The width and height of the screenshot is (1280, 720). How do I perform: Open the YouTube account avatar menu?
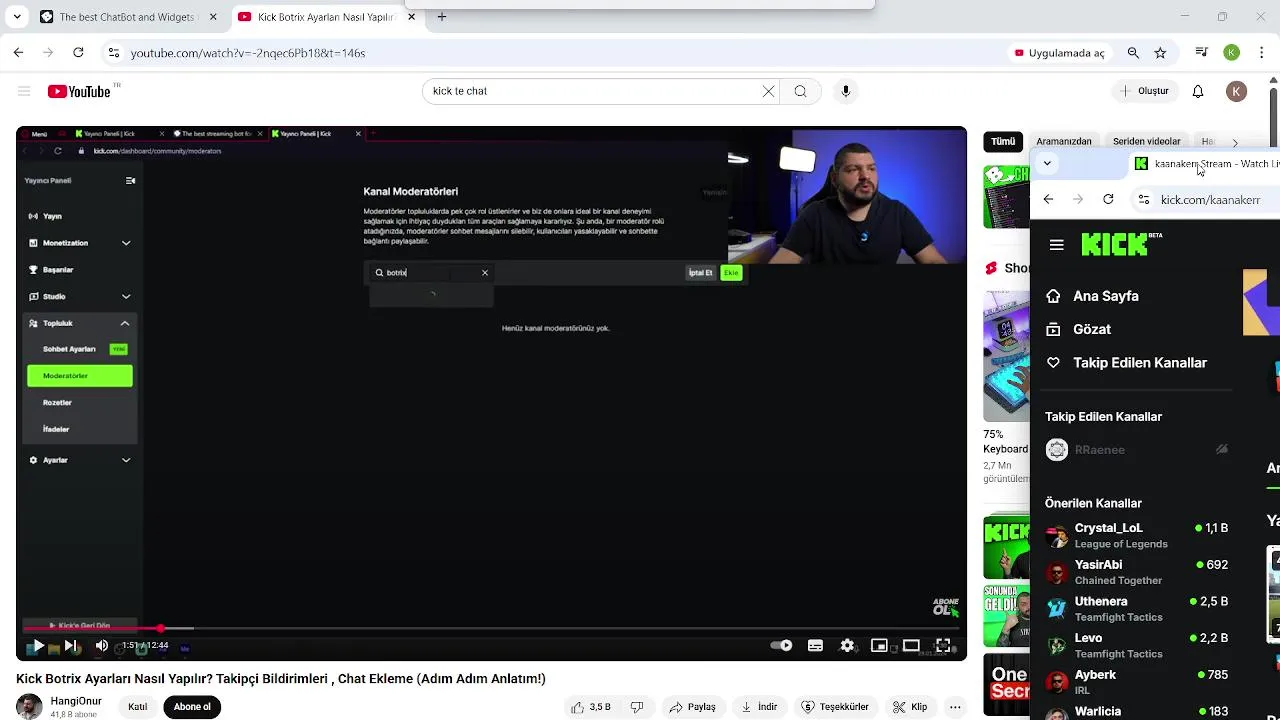pos(1237,91)
